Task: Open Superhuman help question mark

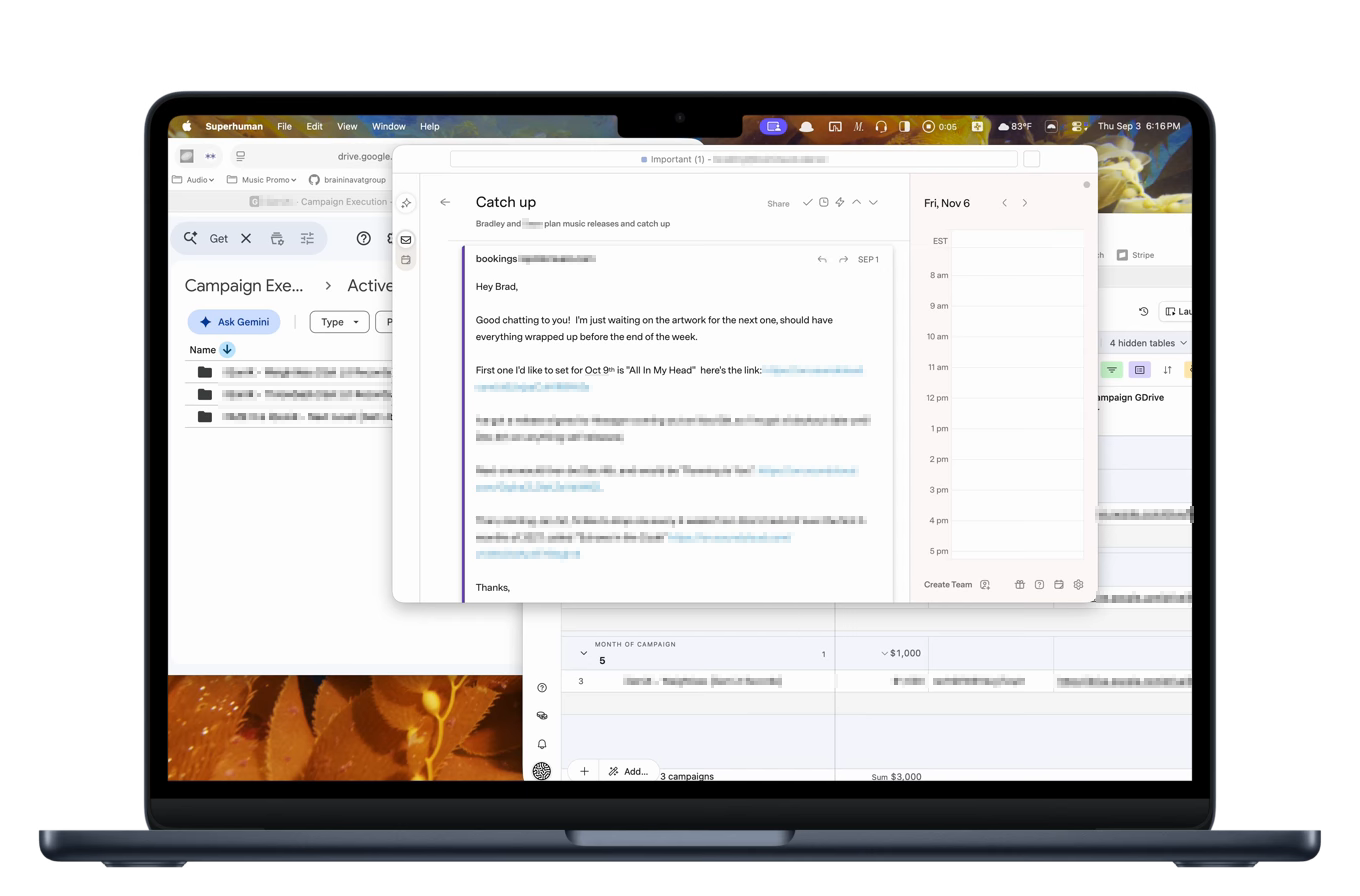Action: click(1039, 585)
